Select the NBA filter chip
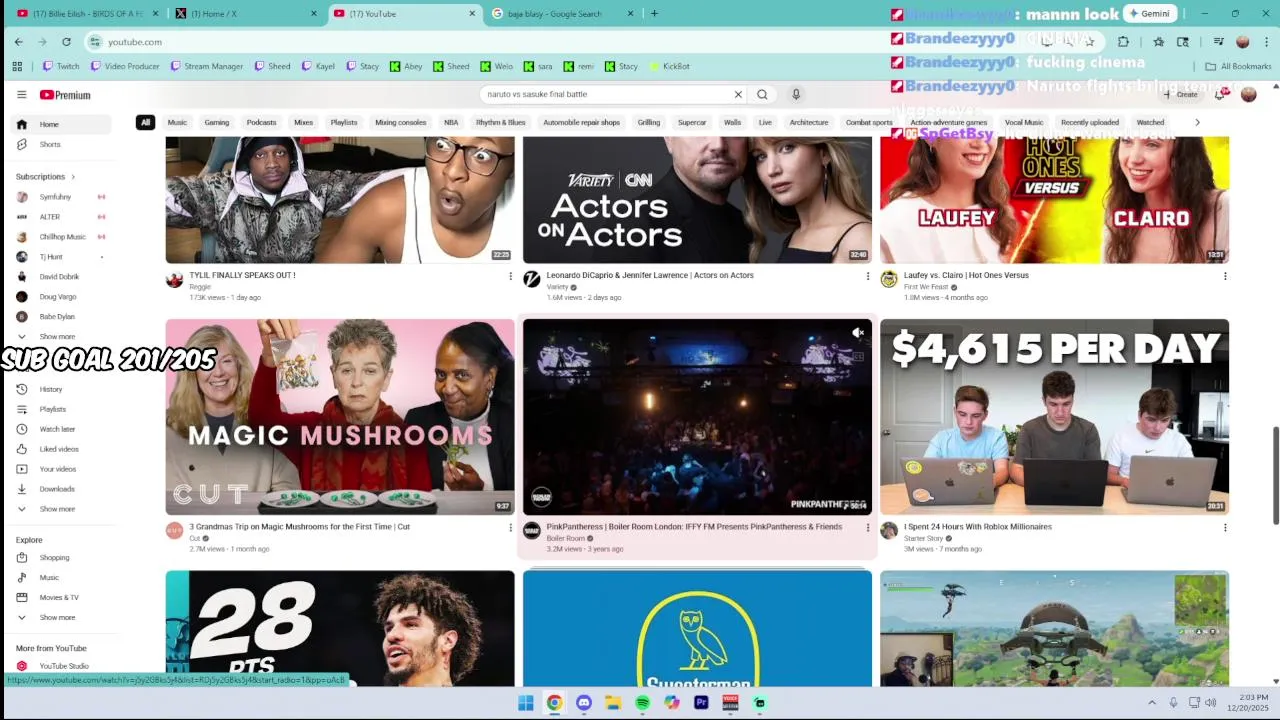1280x720 pixels. (451, 123)
